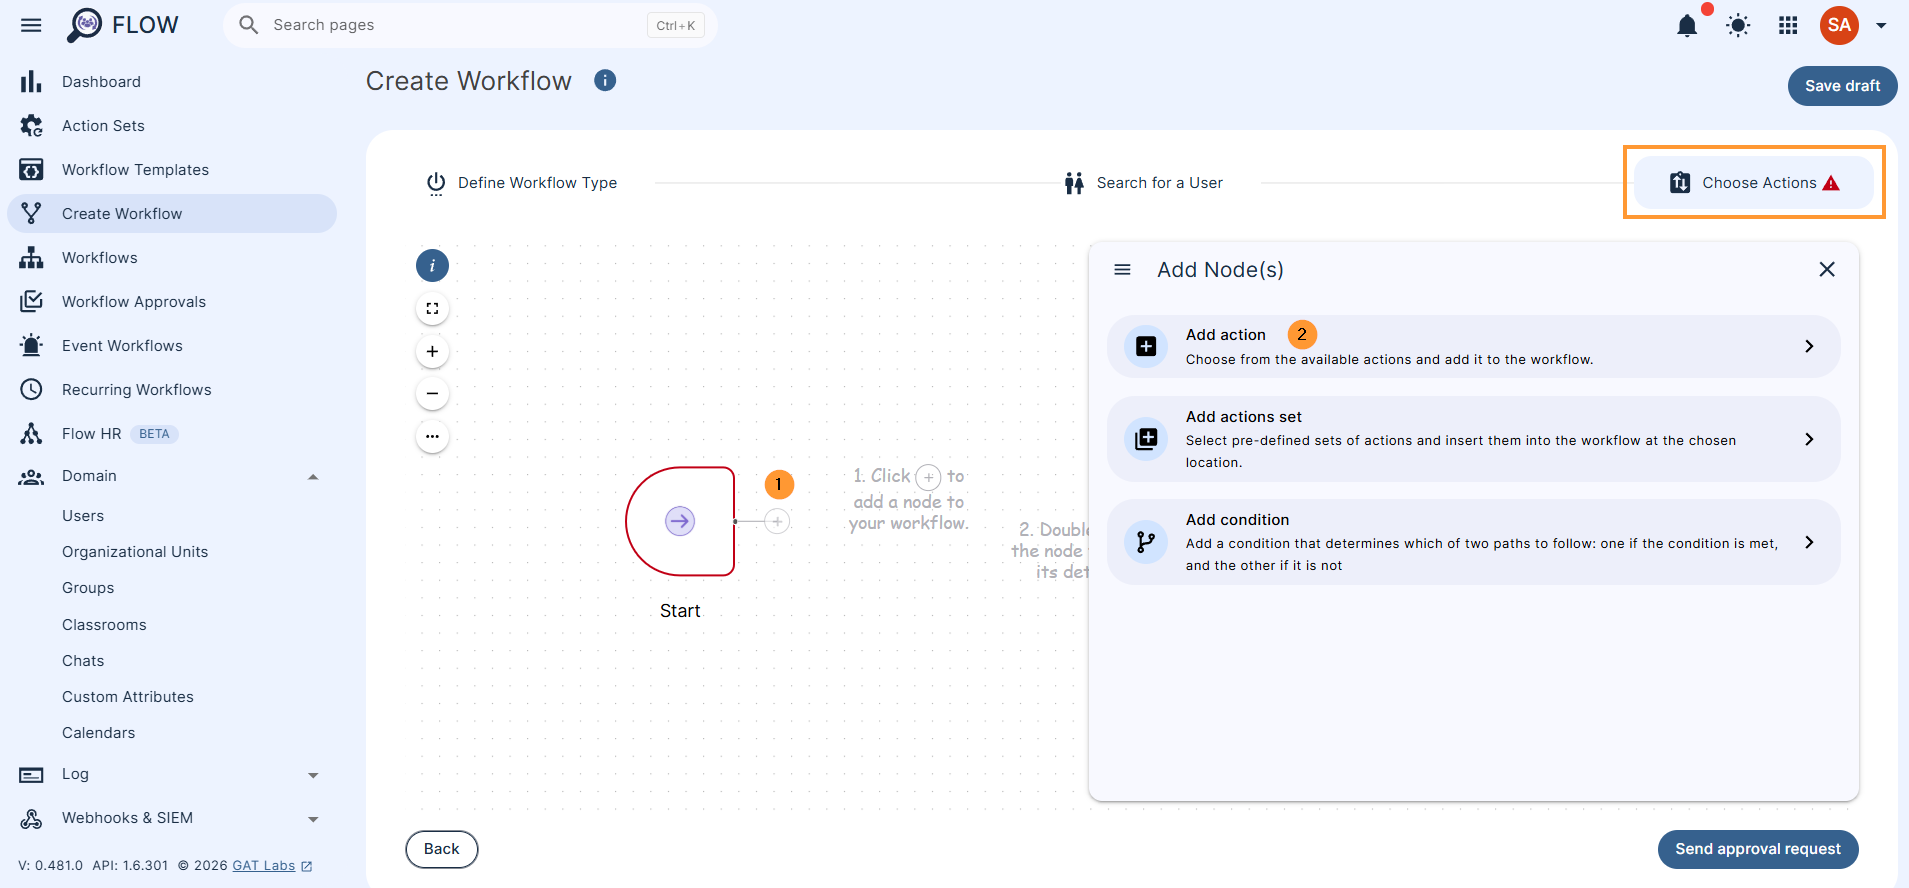Open the hamburger navigation menu

(x=31, y=25)
